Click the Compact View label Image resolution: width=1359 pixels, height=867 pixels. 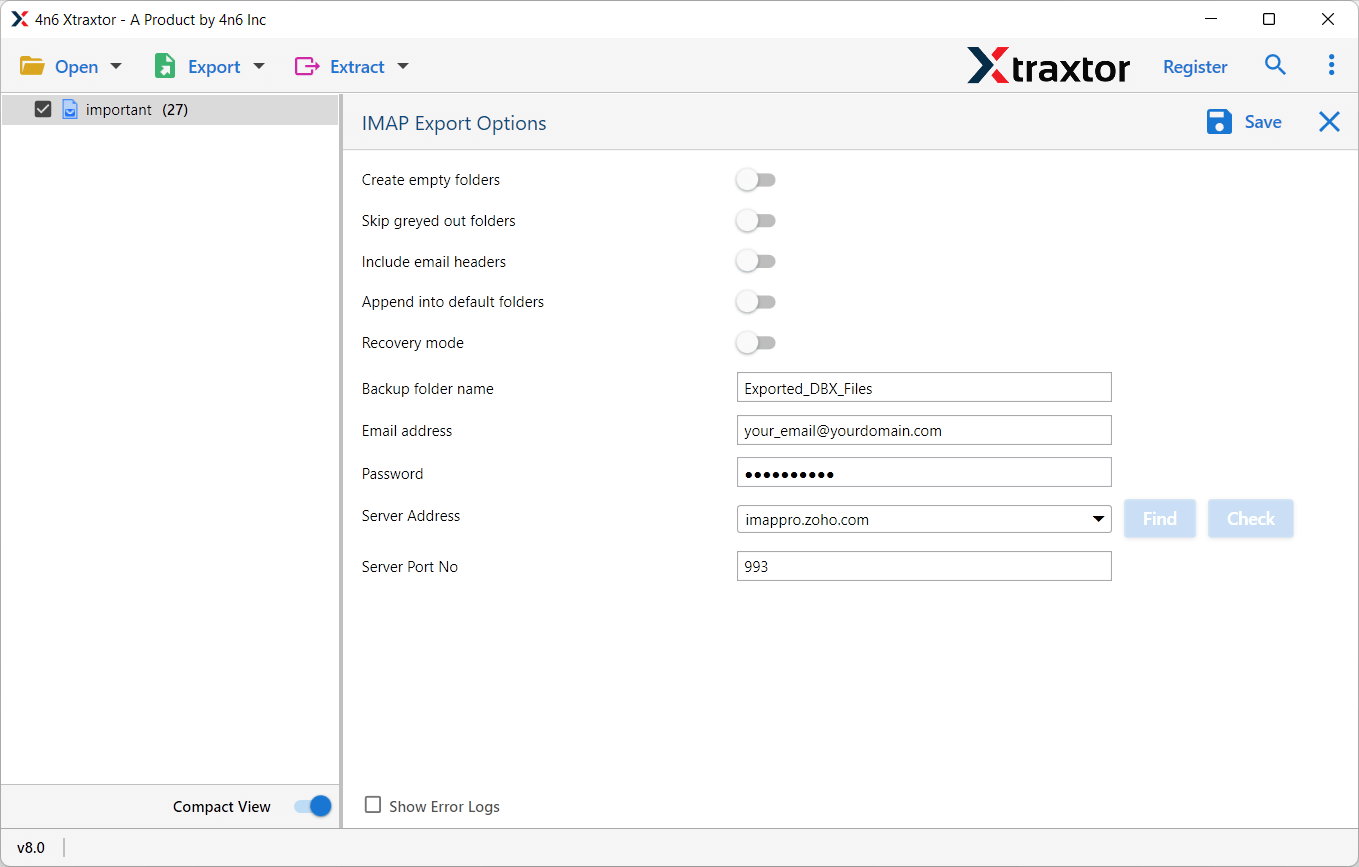pos(222,807)
